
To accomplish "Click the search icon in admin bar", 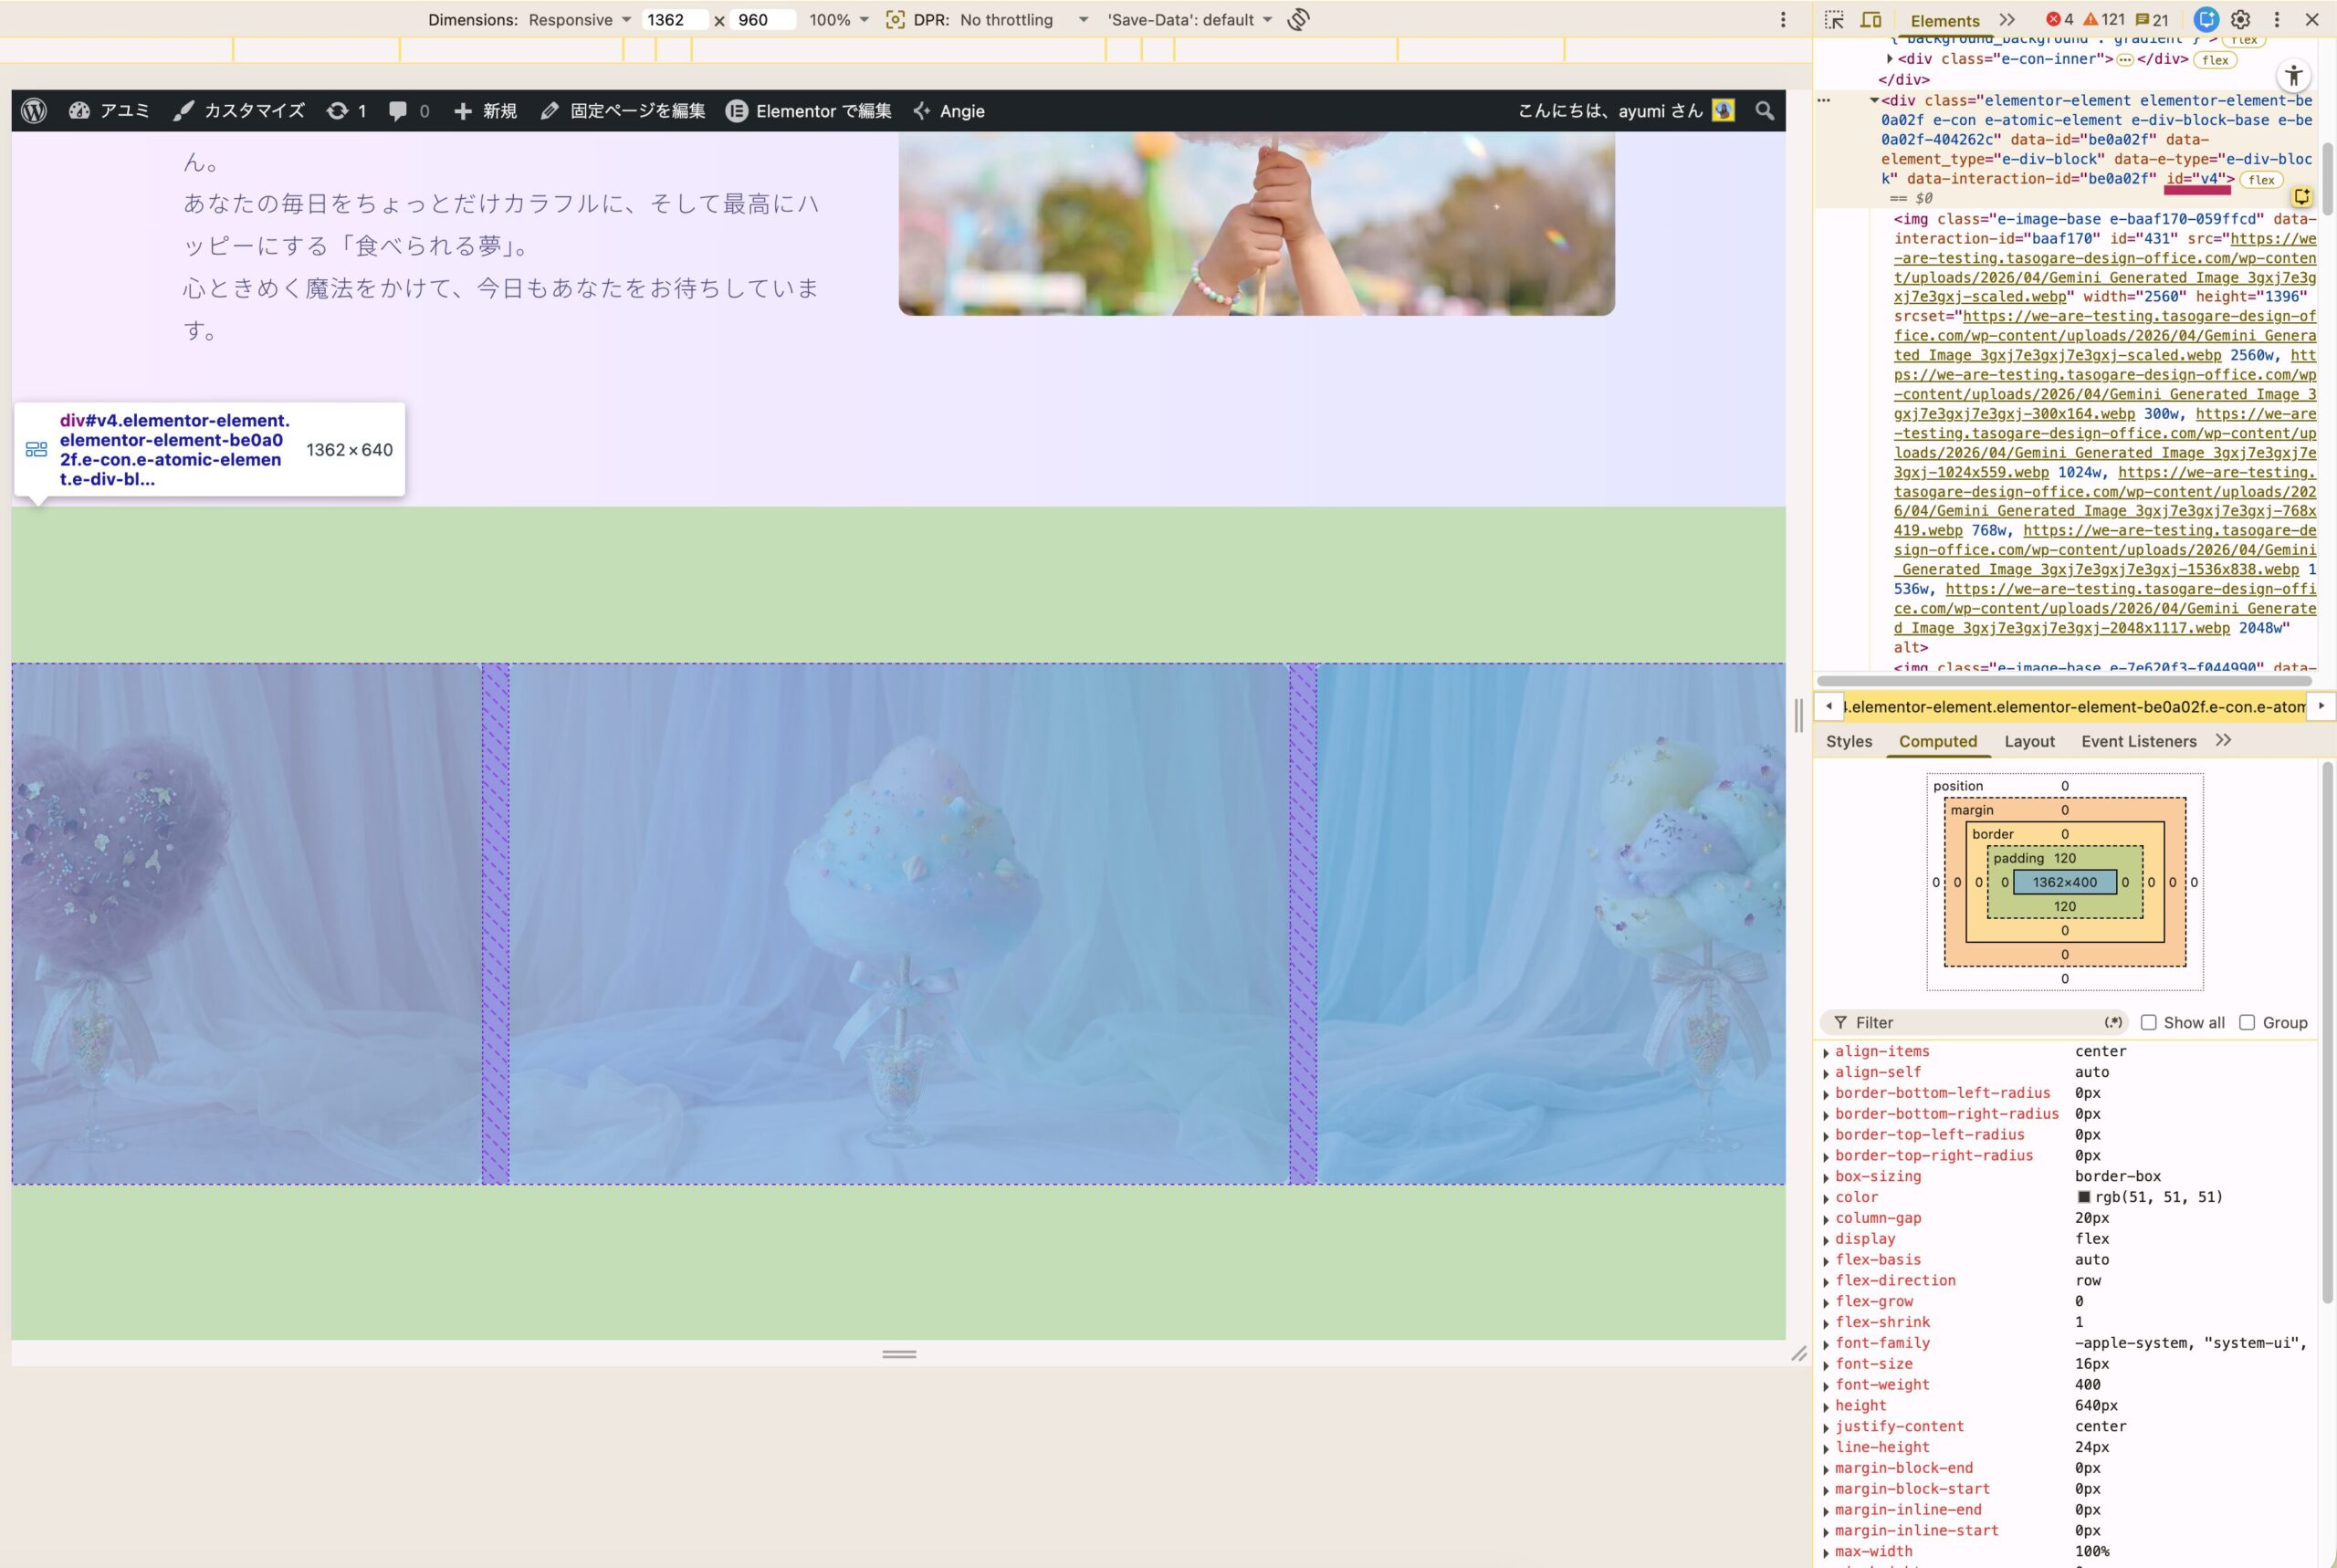I will [1764, 110].
